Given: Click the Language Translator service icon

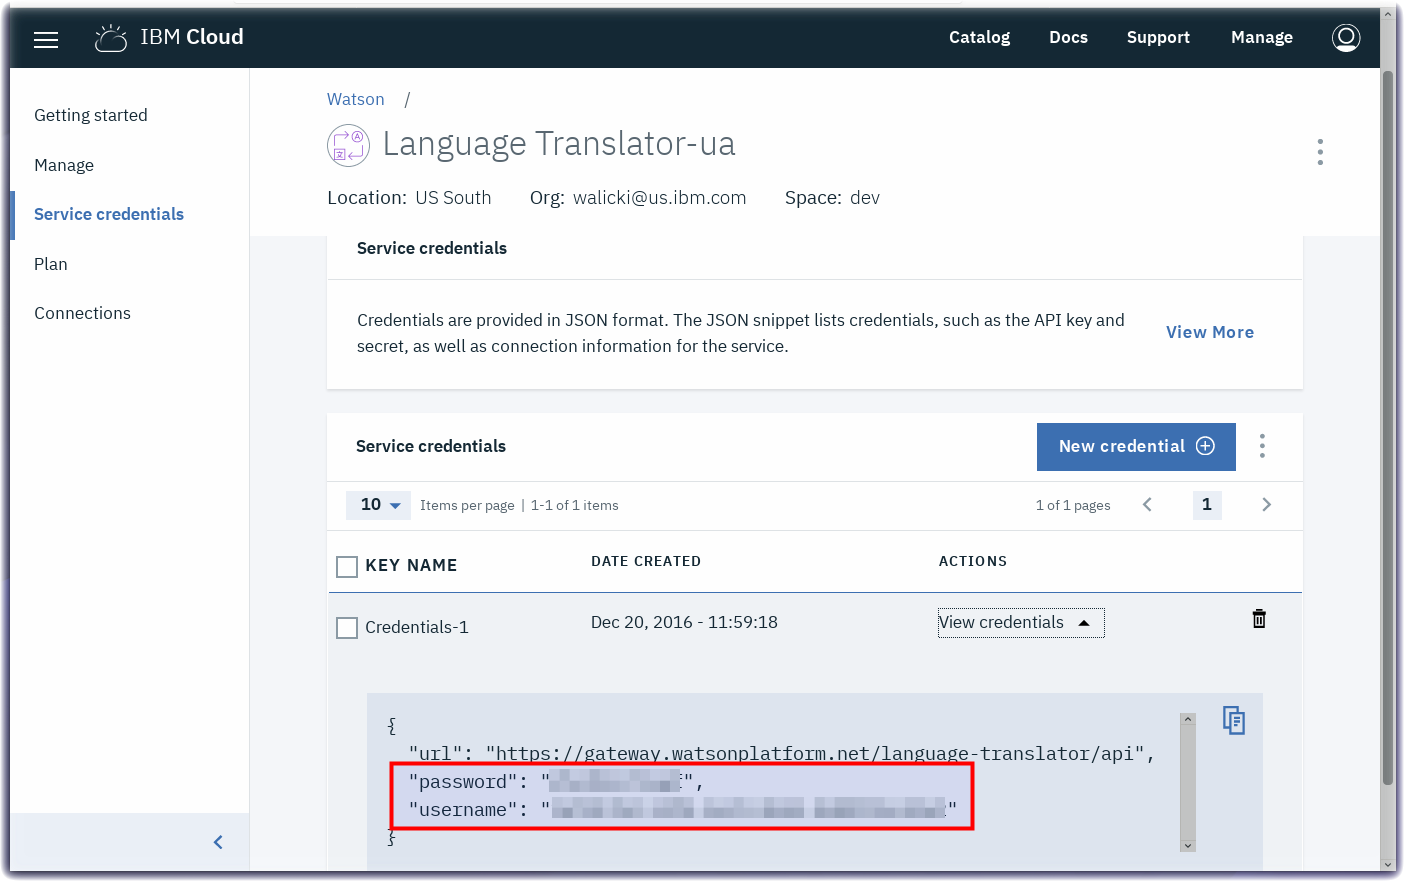Looking at the screenshot, I should [x=348, y=145].
